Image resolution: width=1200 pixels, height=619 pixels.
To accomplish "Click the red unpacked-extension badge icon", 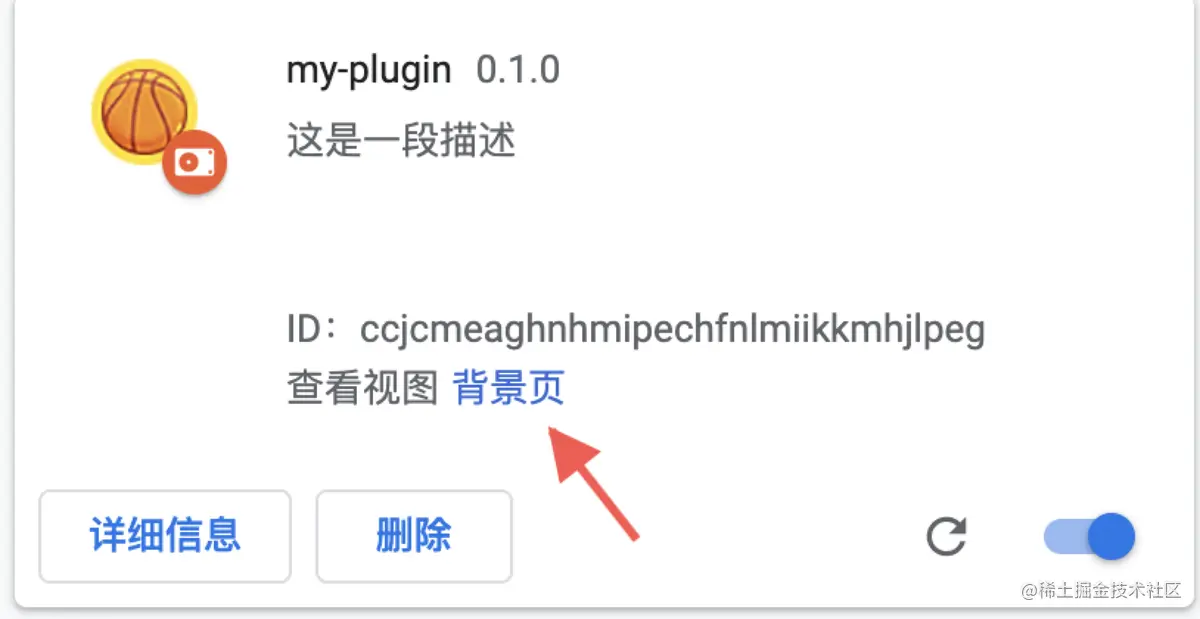I will click(194, 163).
